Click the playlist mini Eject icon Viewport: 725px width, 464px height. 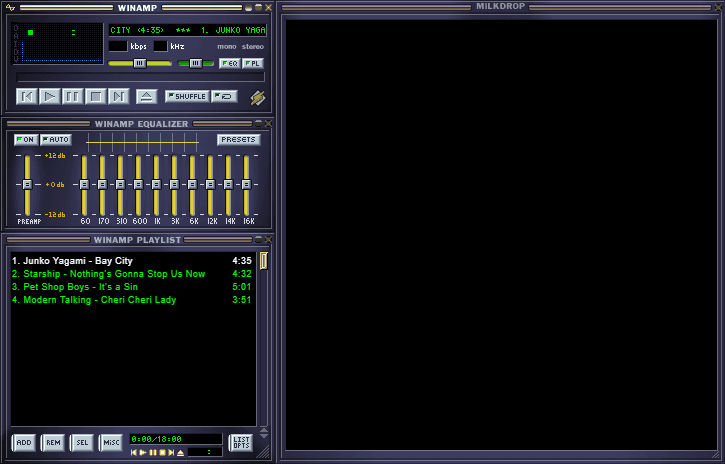tap(180, 452)
